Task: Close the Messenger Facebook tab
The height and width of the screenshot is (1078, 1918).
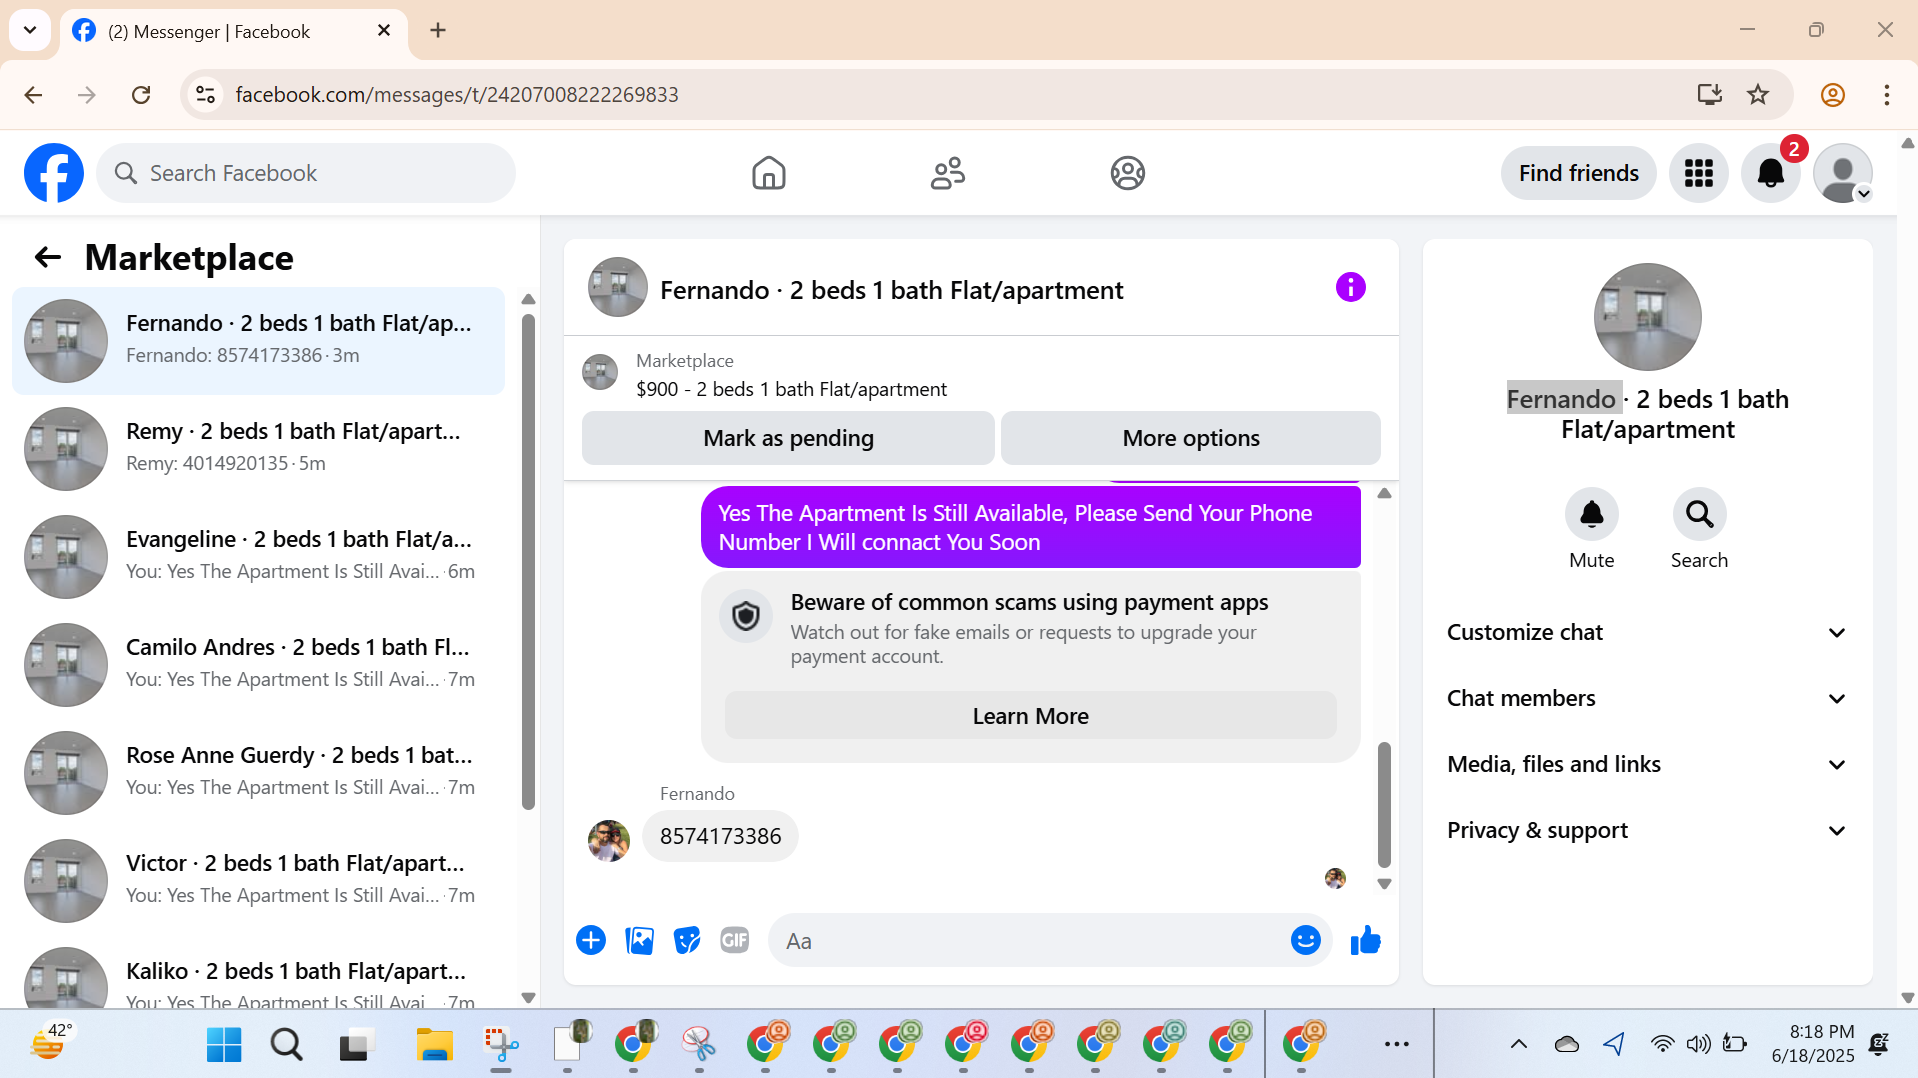Action: [x=383, y=31]
